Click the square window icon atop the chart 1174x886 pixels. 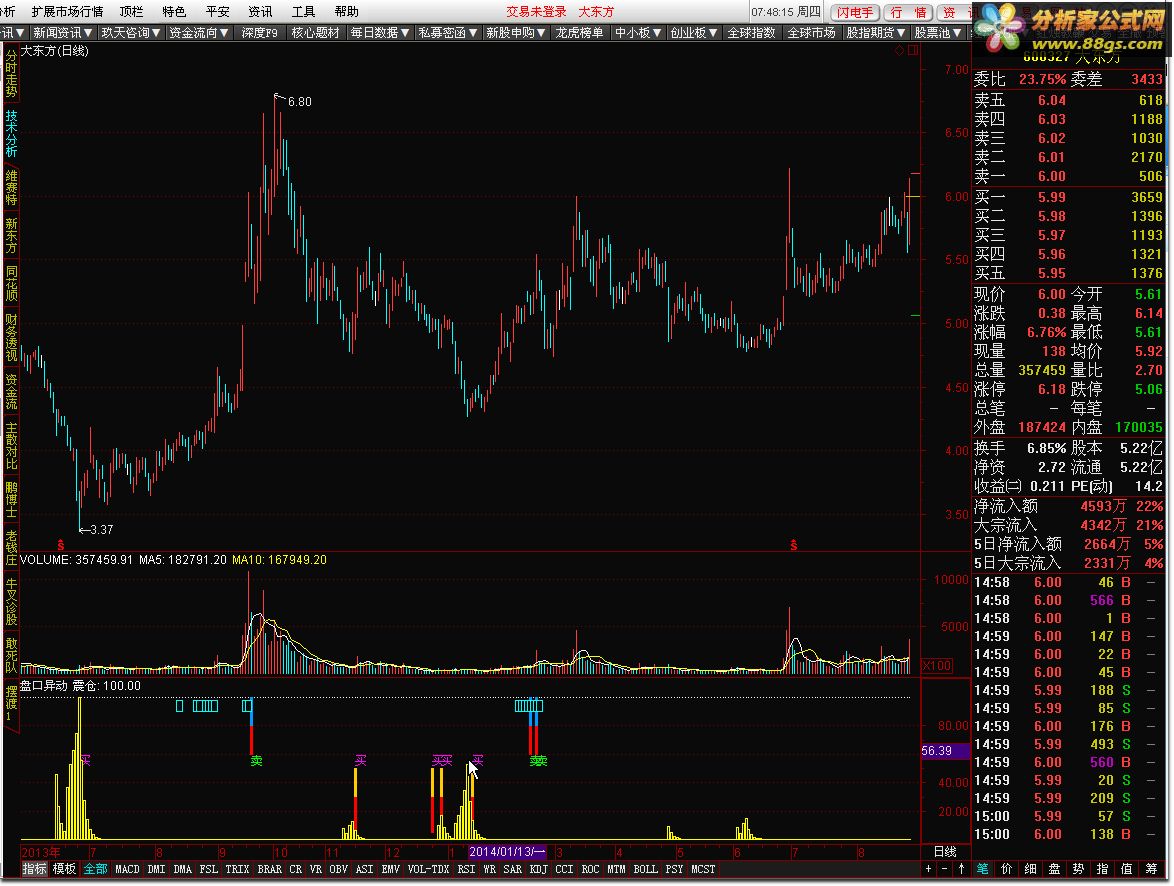[x=913, y=50]
